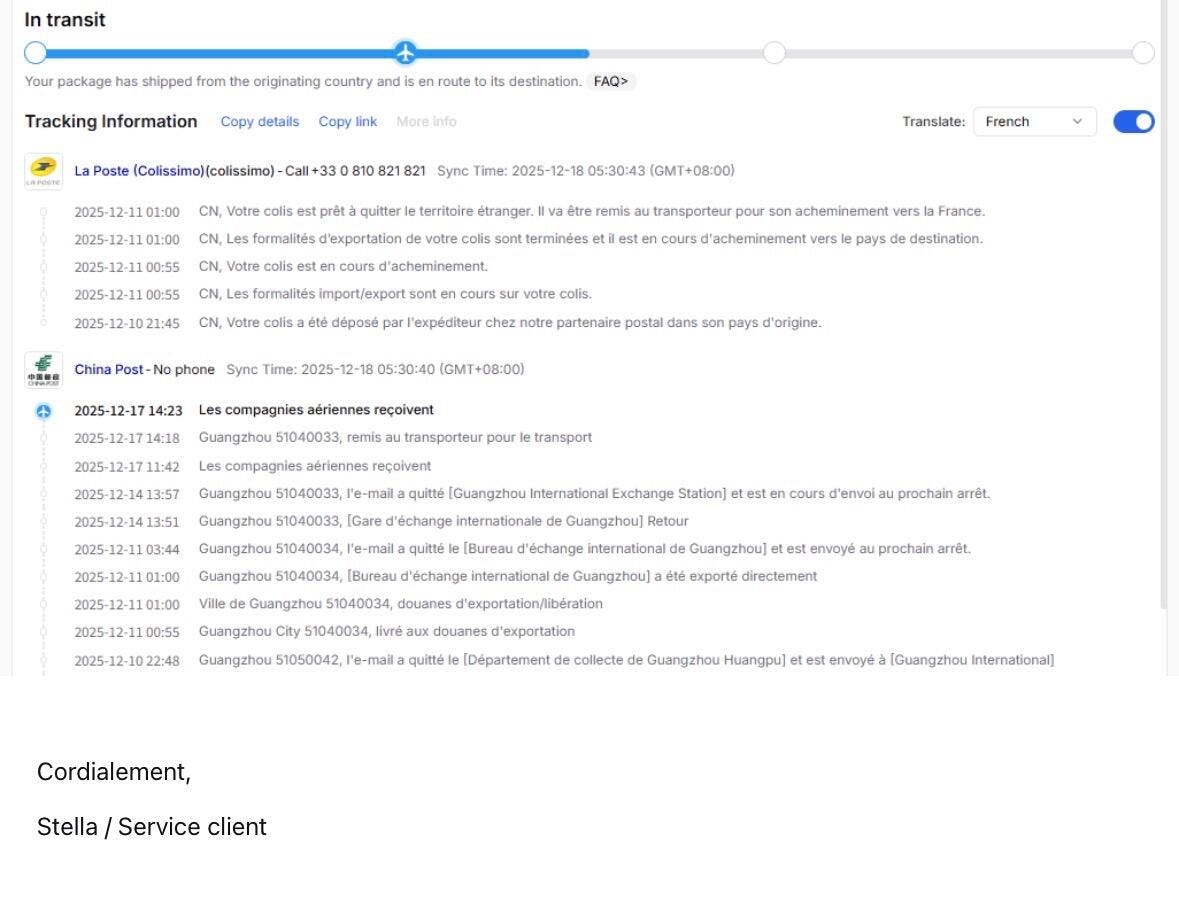Click the first progress bar start circle

click(x=35, y=53)
